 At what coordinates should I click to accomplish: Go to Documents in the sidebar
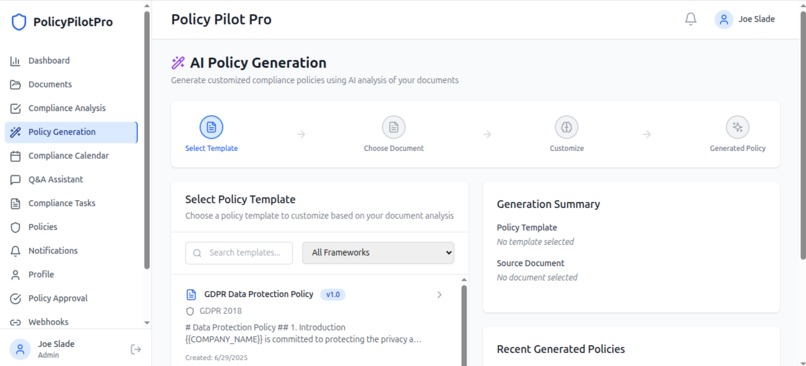[x=71, y=85]
